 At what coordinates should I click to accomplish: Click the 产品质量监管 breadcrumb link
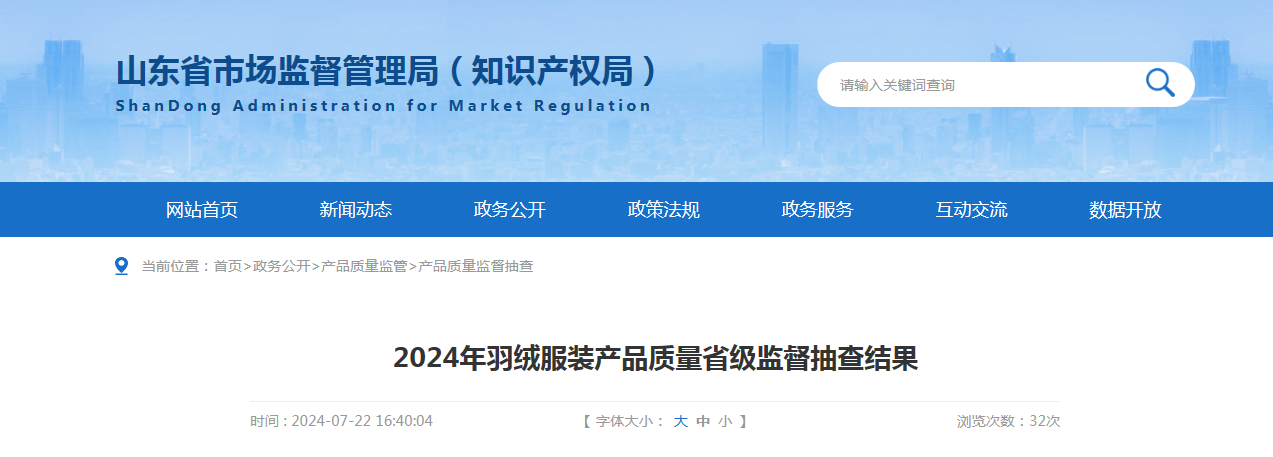pos(364,267)
